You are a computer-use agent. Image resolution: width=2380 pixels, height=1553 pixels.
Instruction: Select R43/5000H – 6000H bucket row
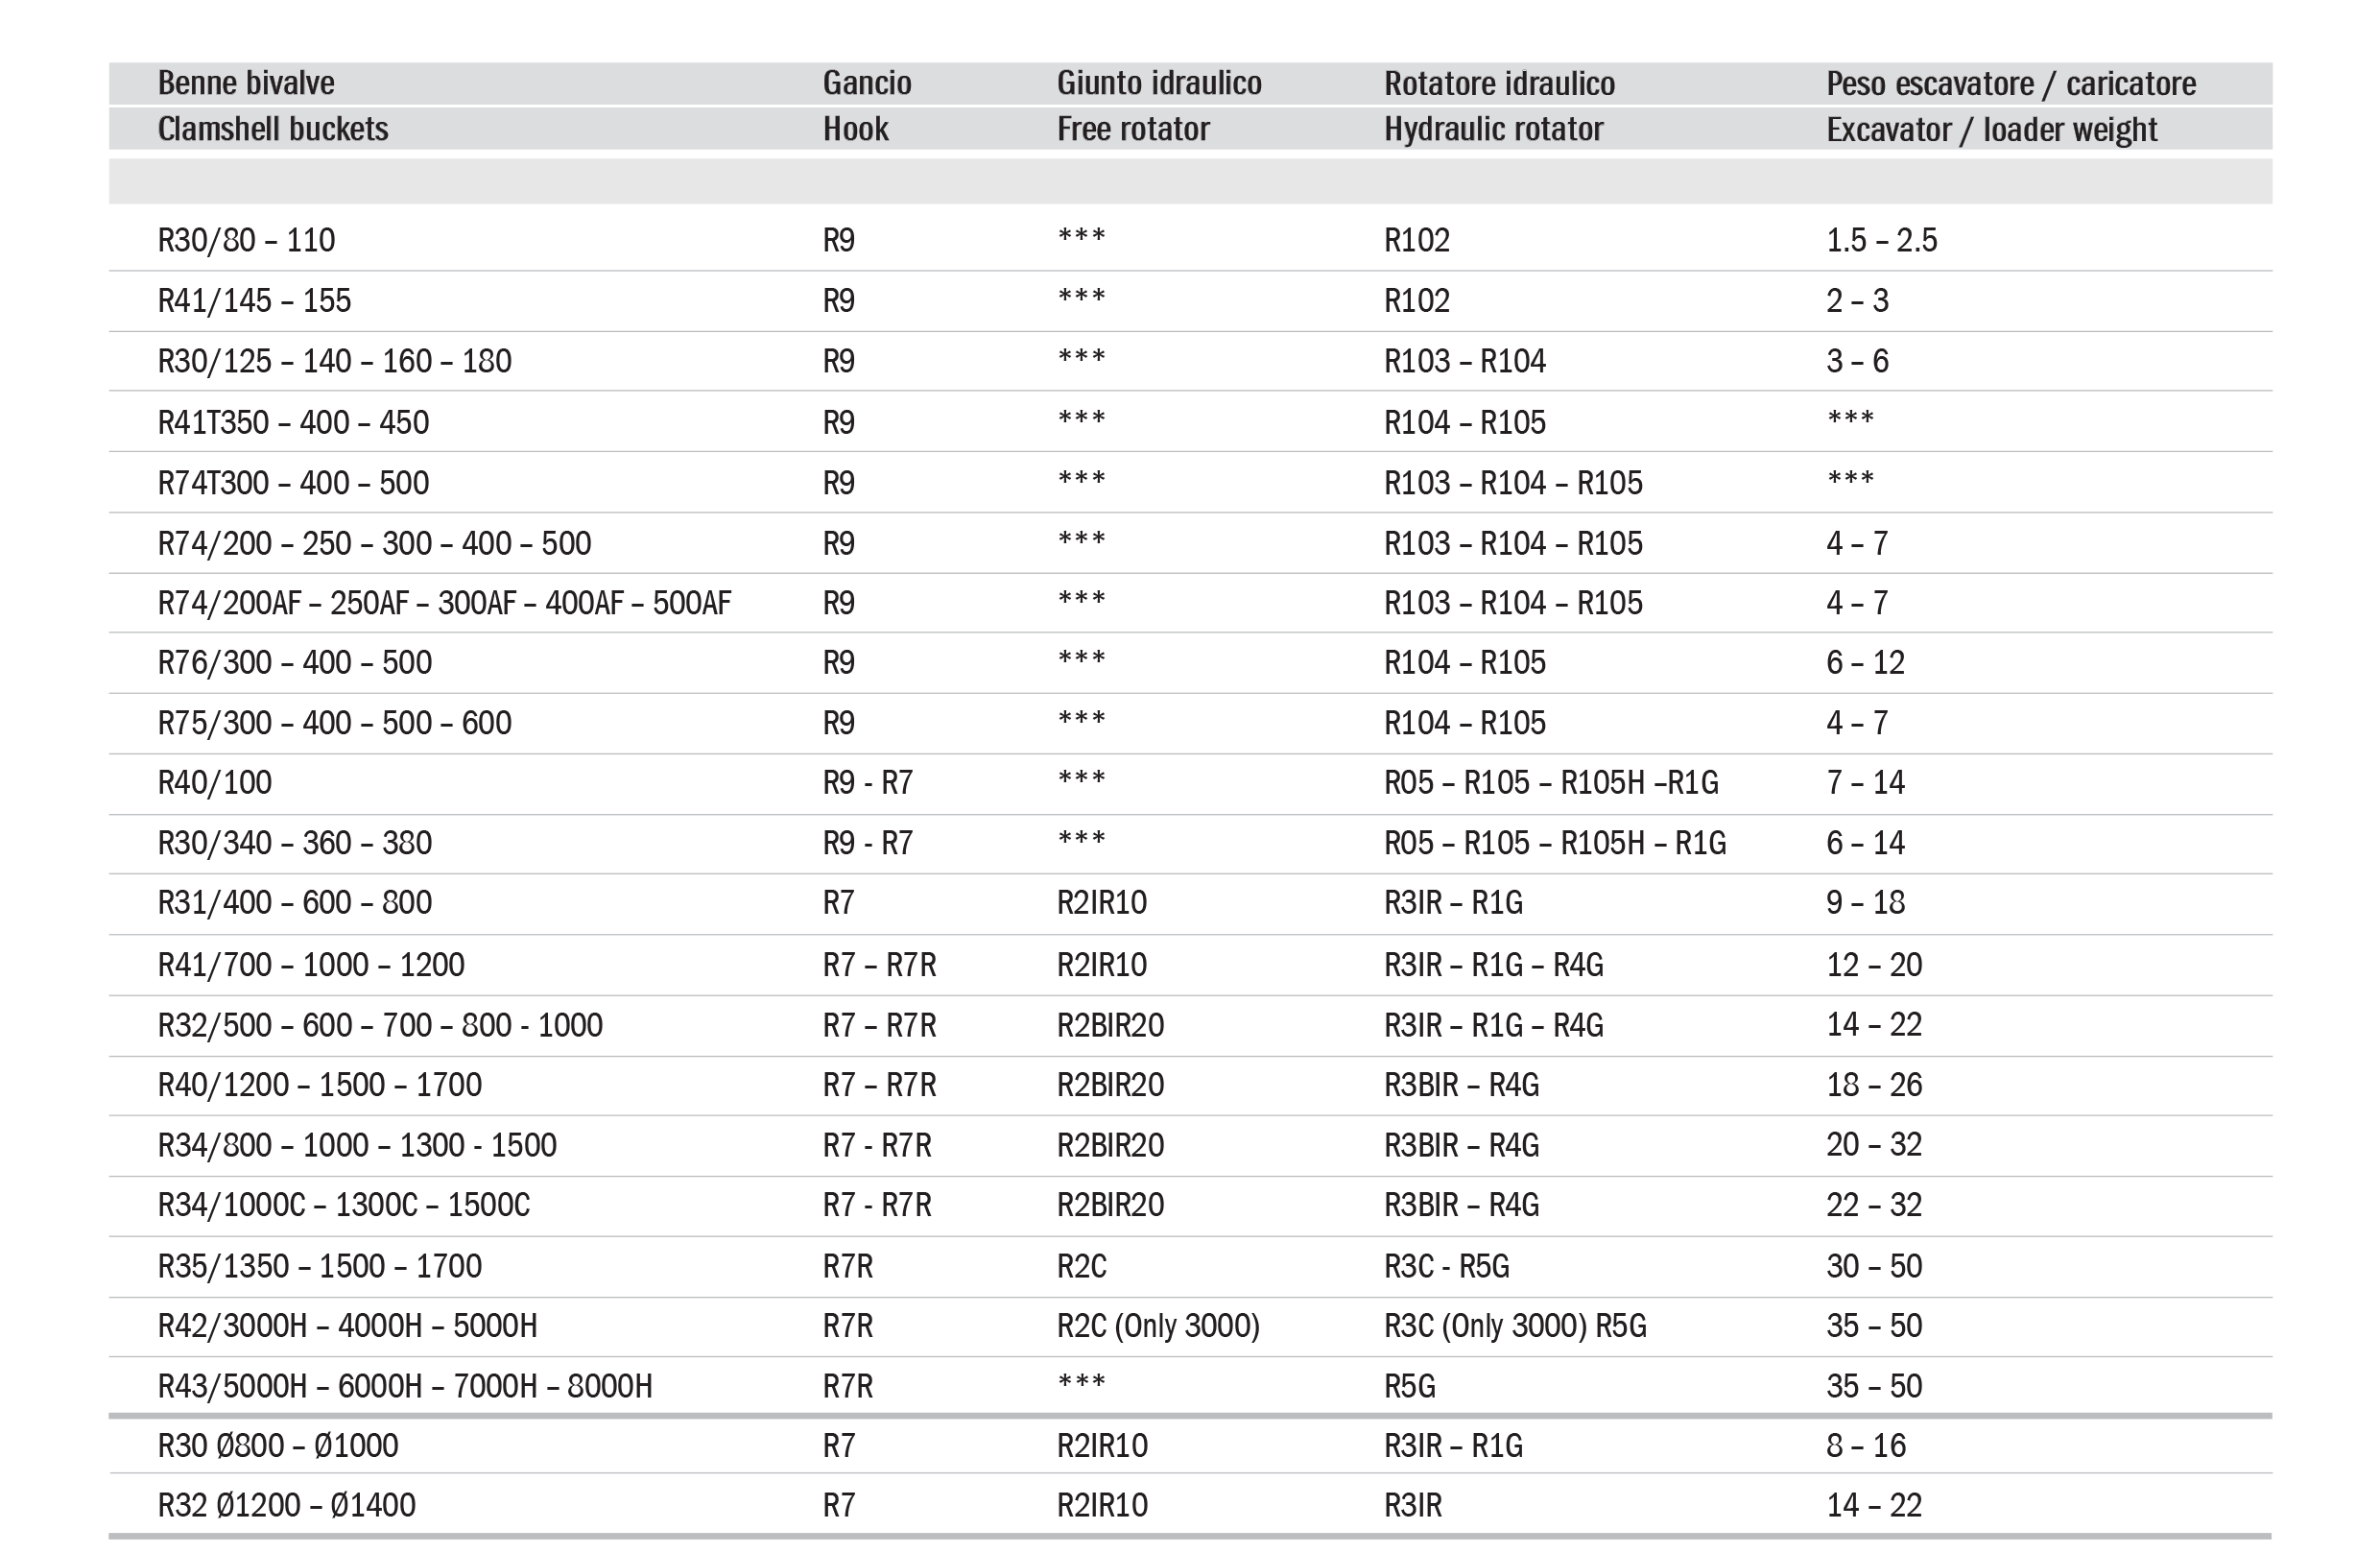click(x=405, y=1386)
